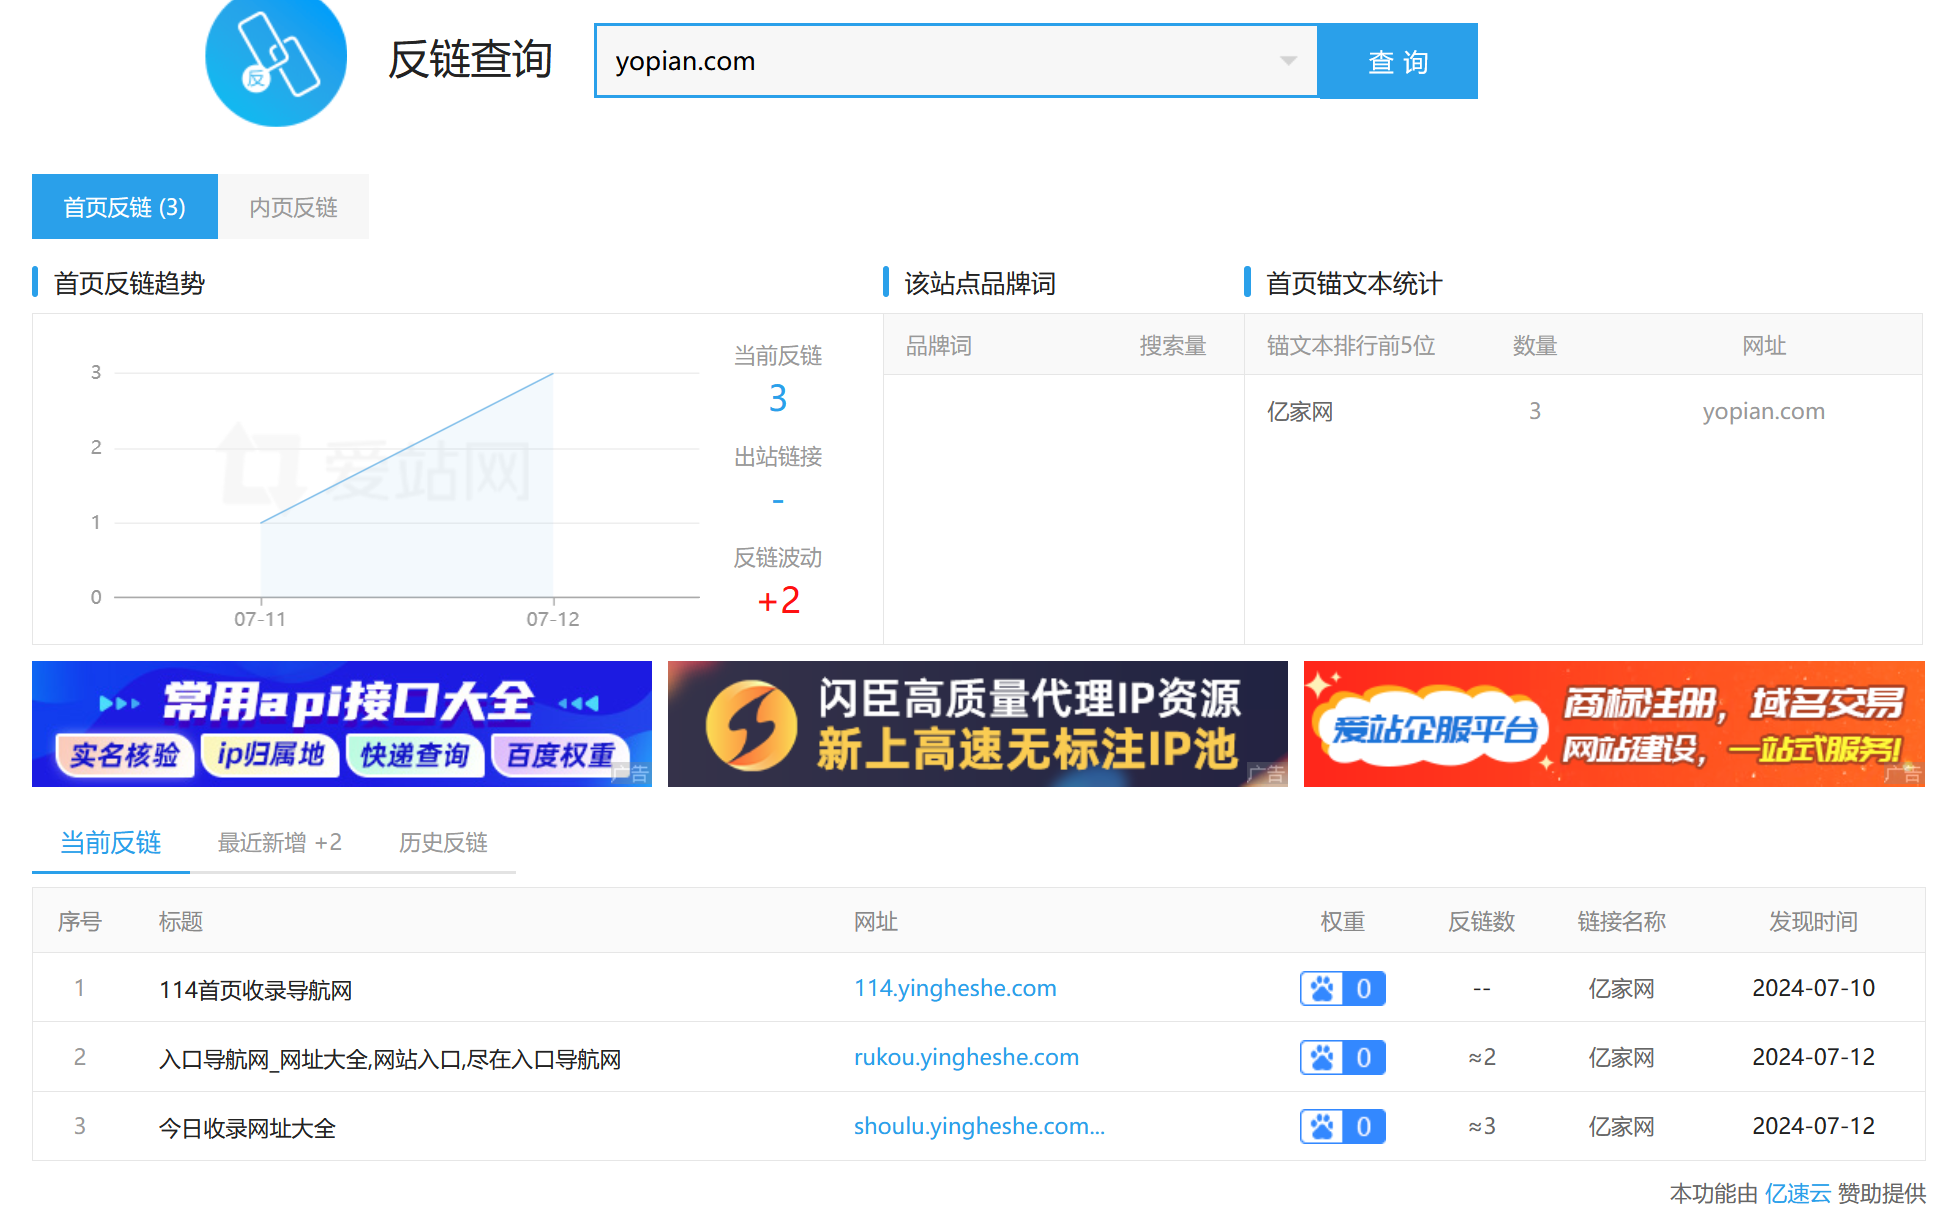Click the title 入口导航网_网址大全 row
Image resolution: width=1959 pixels, height=1219 pixels.
[x=390, y=1059]
